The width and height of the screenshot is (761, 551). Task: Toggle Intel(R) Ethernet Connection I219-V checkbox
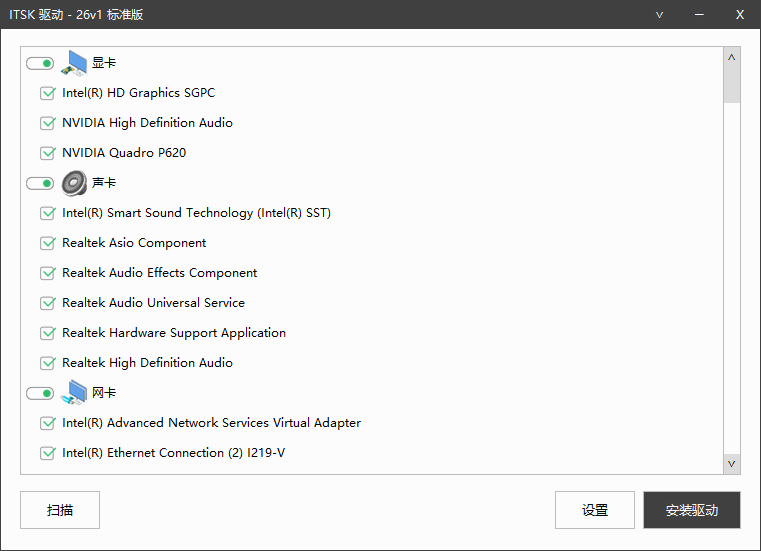47,453
